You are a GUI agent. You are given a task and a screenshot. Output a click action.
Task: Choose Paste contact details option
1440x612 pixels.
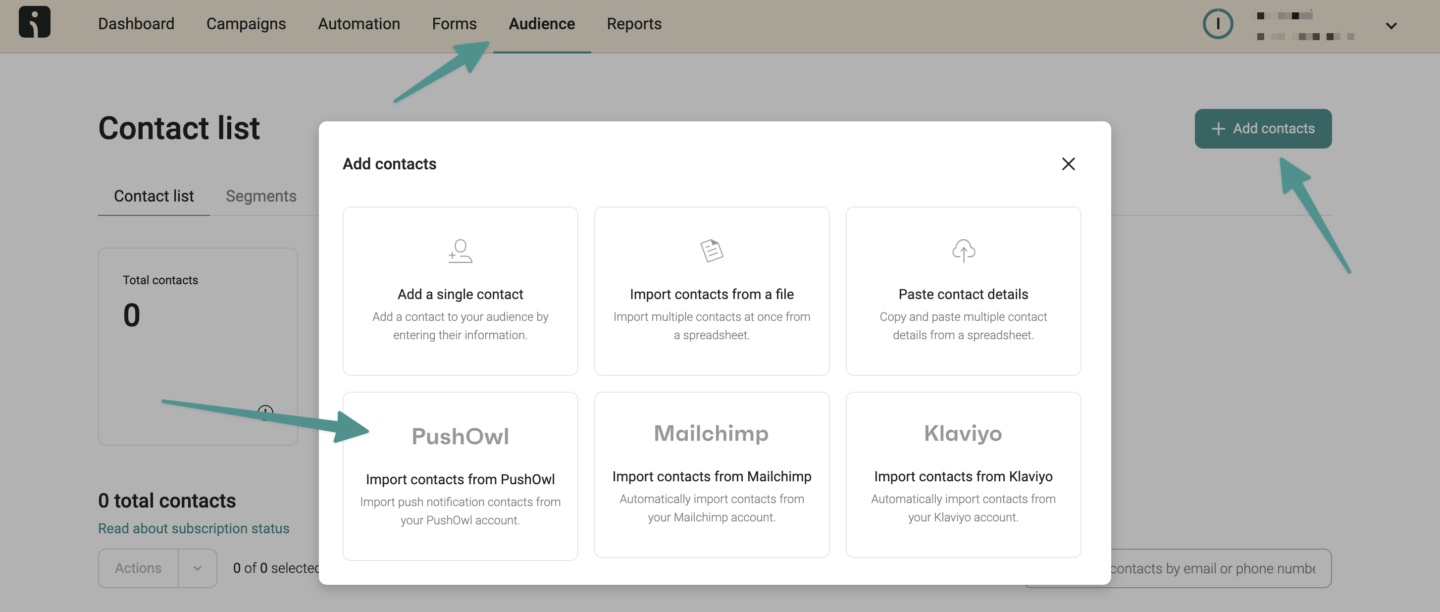963,291
